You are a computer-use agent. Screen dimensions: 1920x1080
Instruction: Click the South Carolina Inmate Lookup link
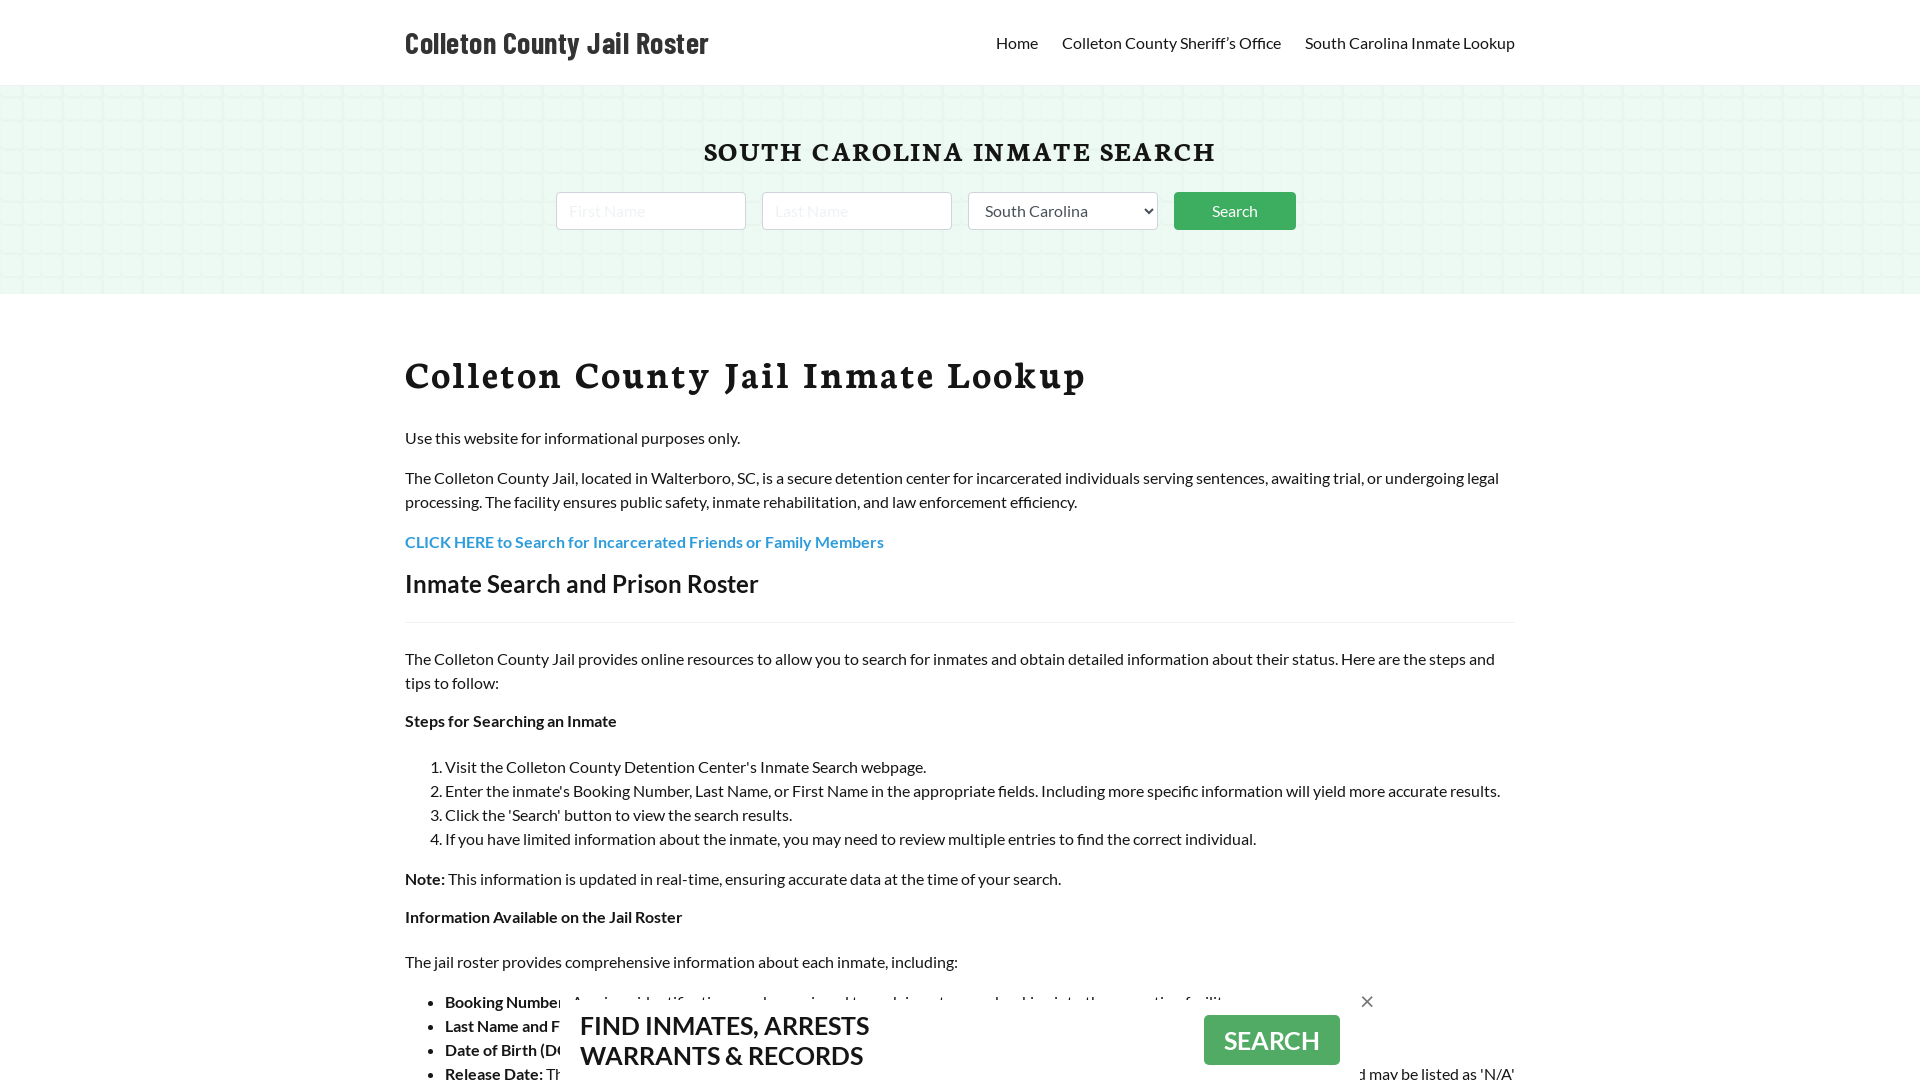click(x=1410, y=42)
